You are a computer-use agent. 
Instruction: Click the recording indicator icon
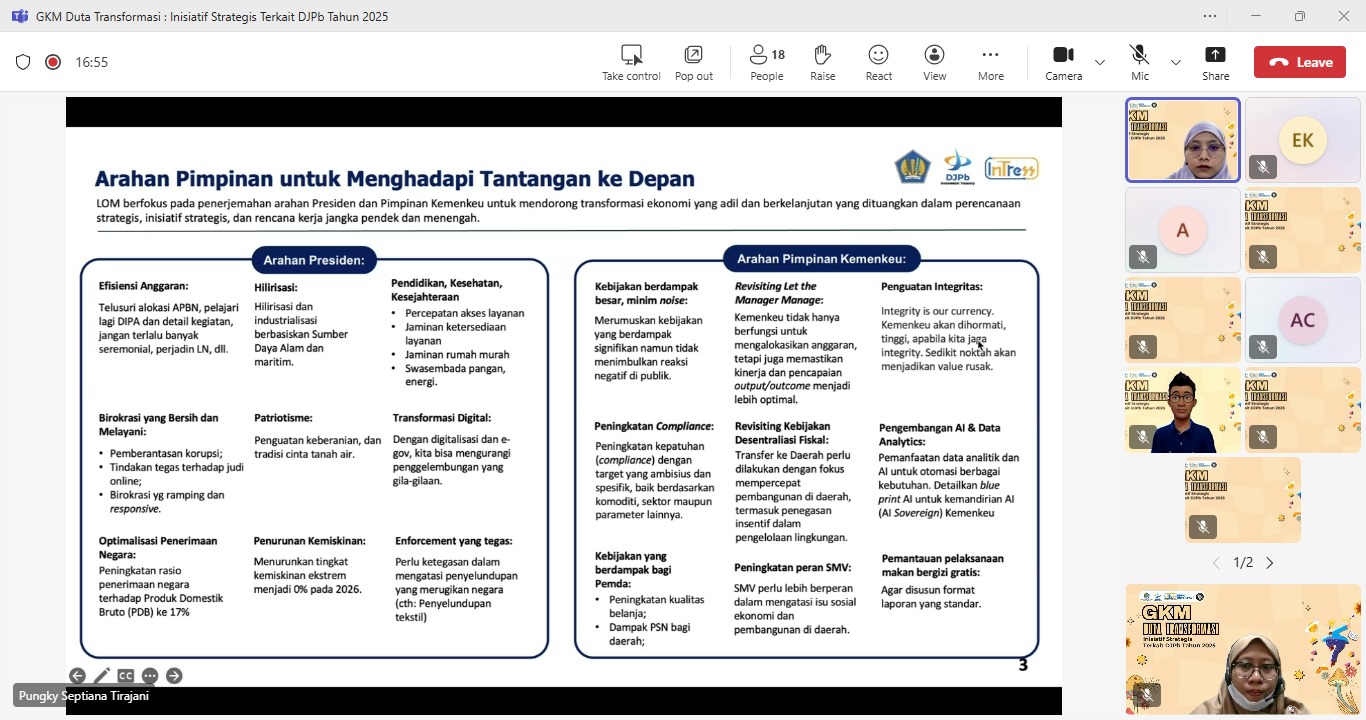click(53, 62)
